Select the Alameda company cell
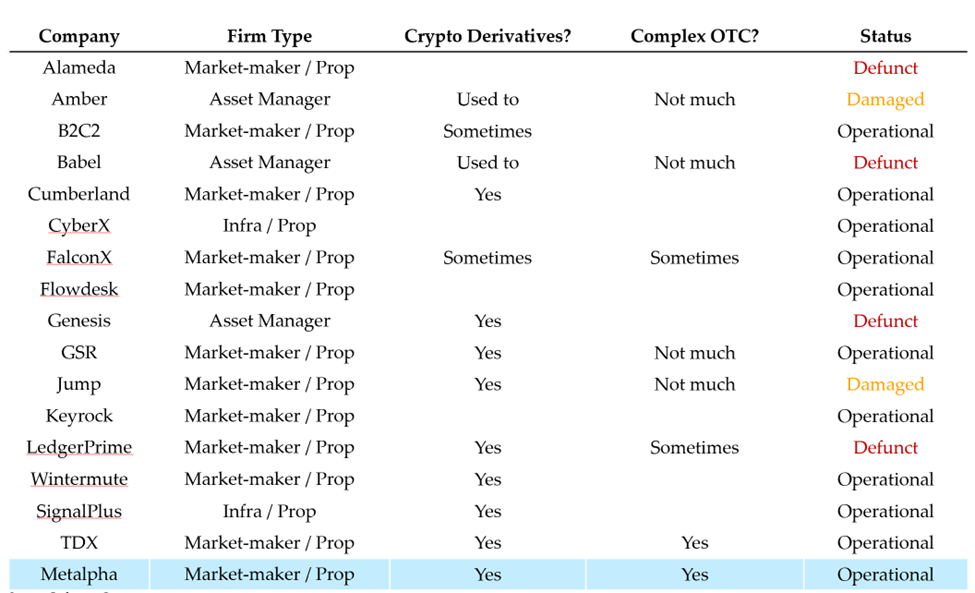 tap(79, 67)
